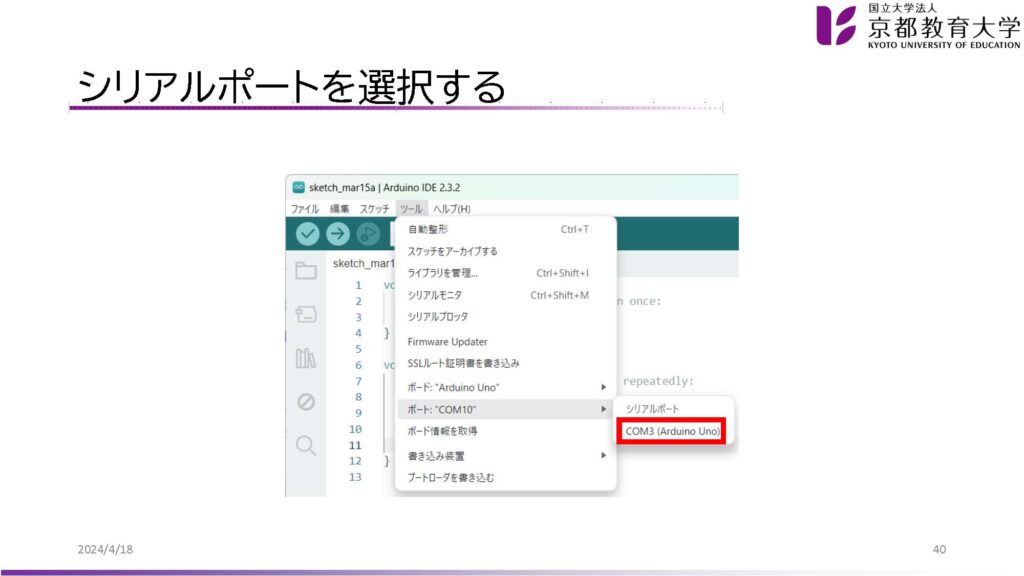Click ライブラリを管理... menu entry

click(443, 273)
